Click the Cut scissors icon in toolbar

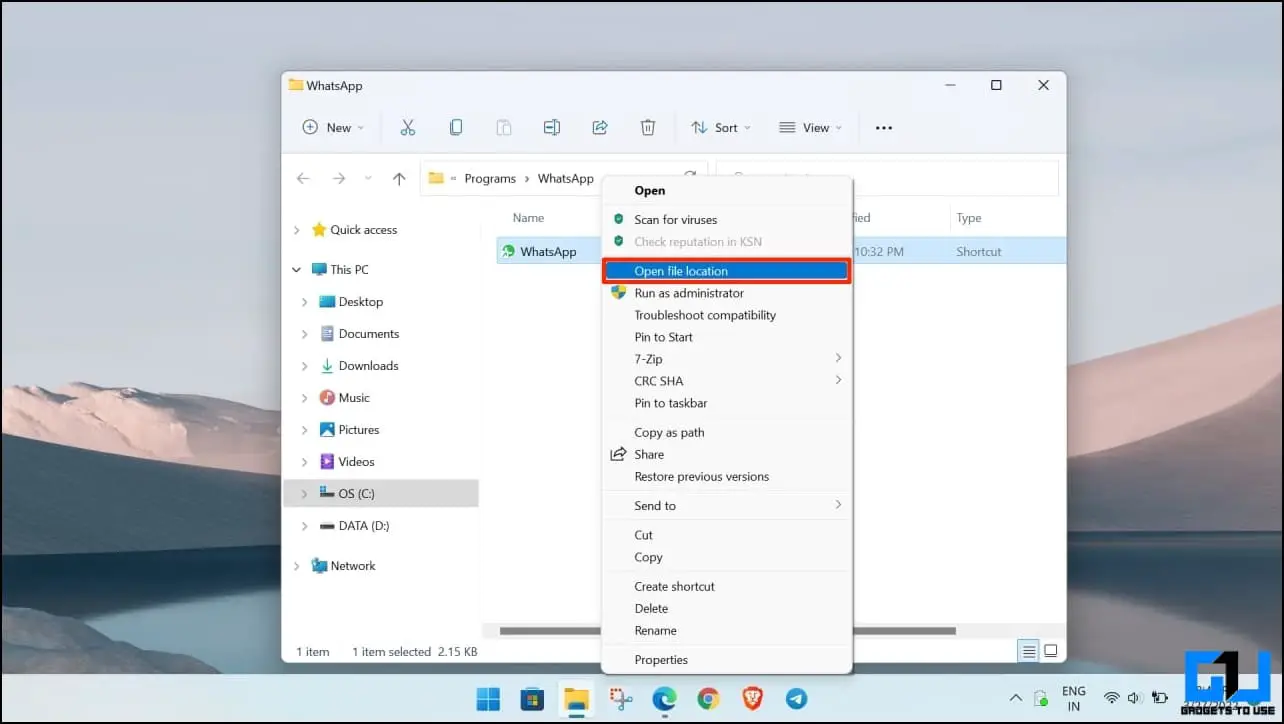[x=407, y=128]
